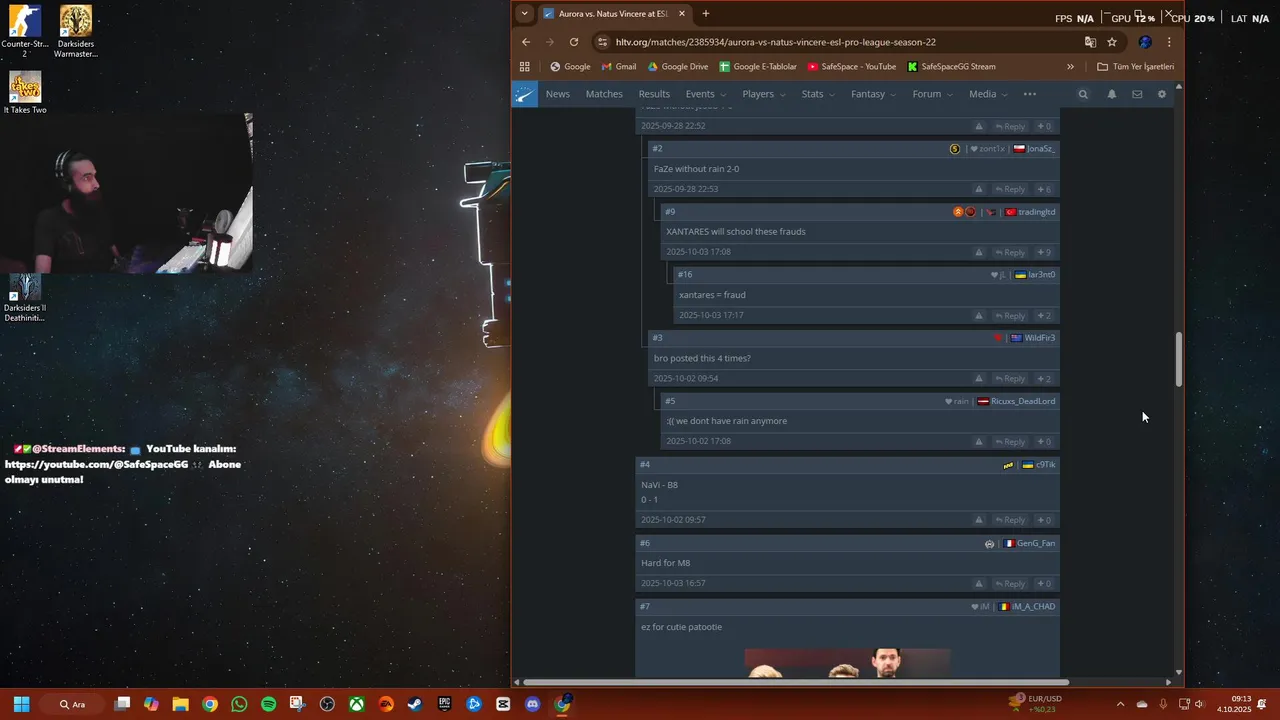
Task: Open the Matches nav item
Action: [604, 94]
